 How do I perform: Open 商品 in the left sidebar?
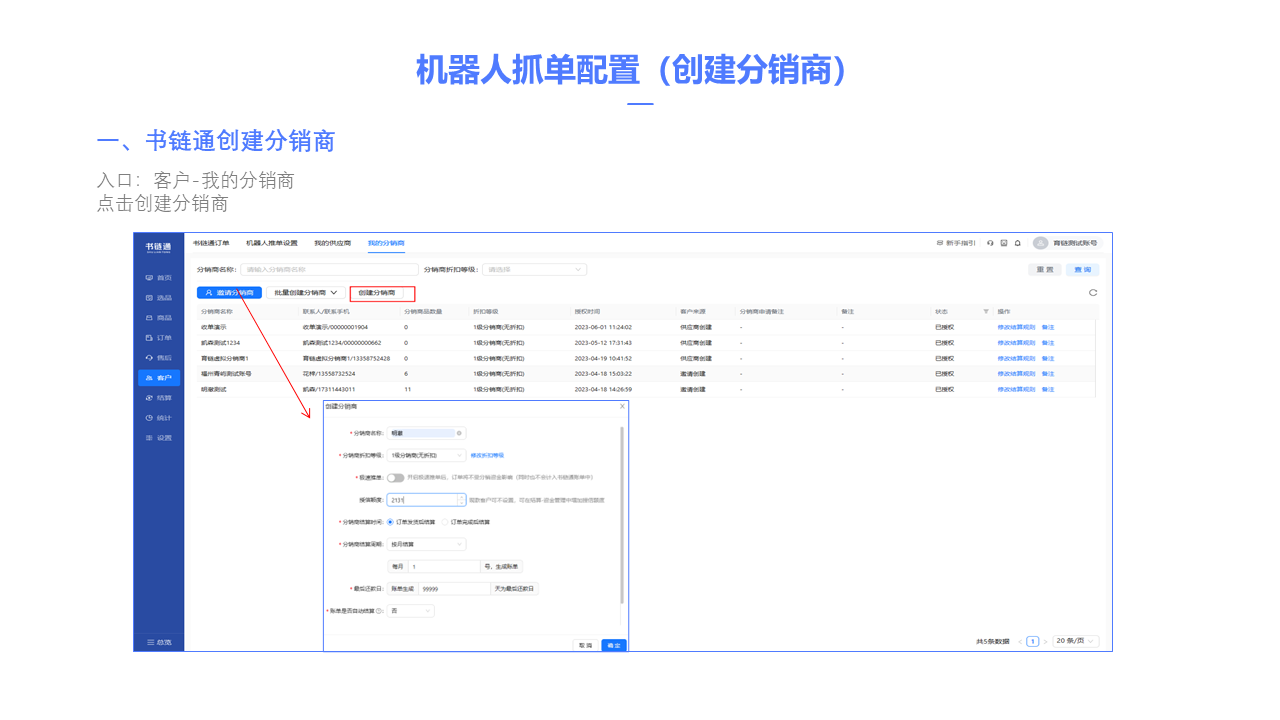click(159, 317)
